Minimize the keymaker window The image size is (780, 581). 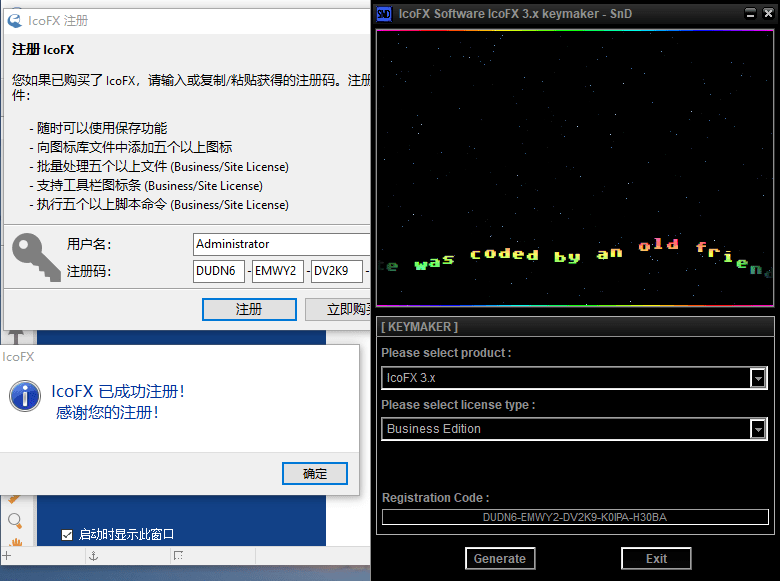[x=751, y=13]
